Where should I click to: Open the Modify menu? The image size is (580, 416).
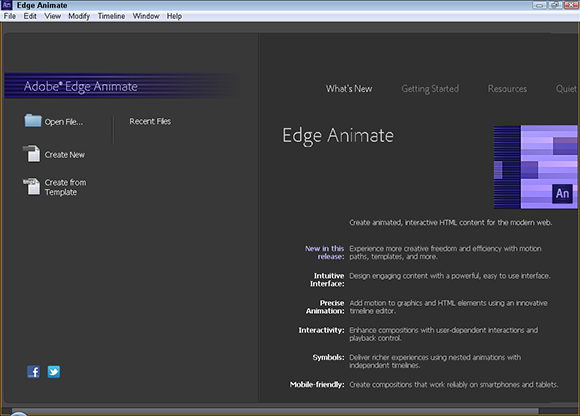click(x=79, y=16)
